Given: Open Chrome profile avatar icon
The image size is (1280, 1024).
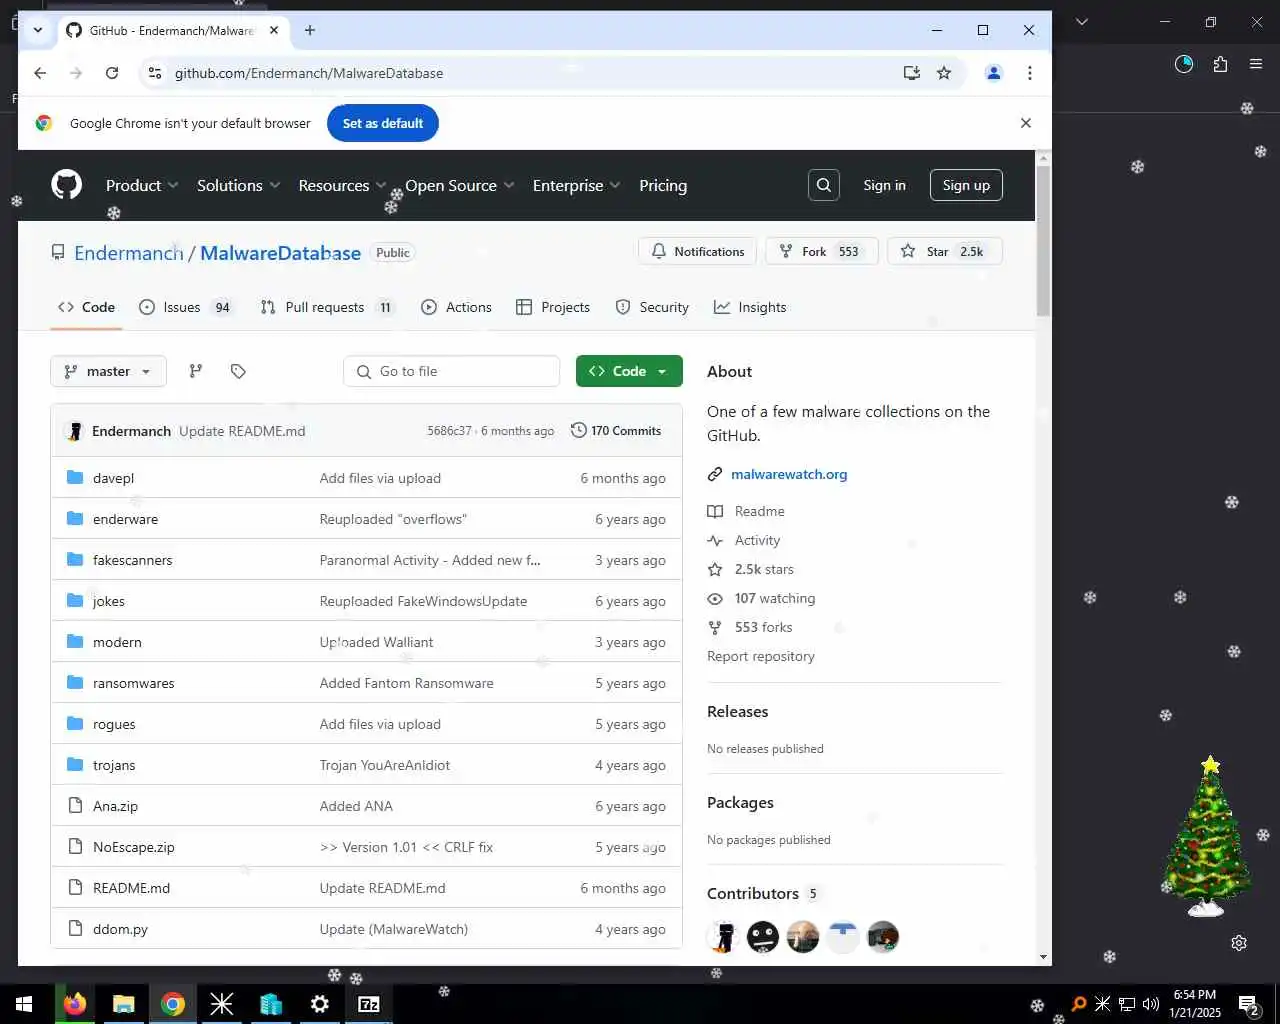Looking at the screenshot, I should point(993,73).
